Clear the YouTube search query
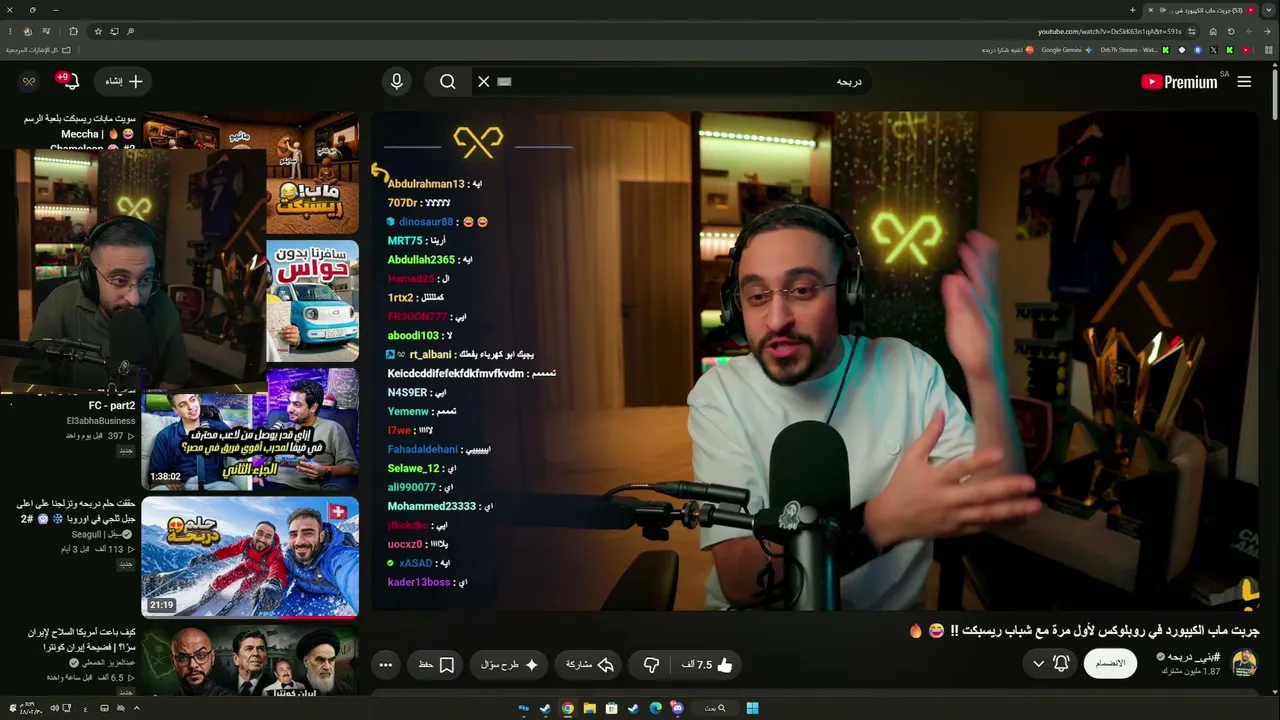1280x720 pixels. pos(484,82)
